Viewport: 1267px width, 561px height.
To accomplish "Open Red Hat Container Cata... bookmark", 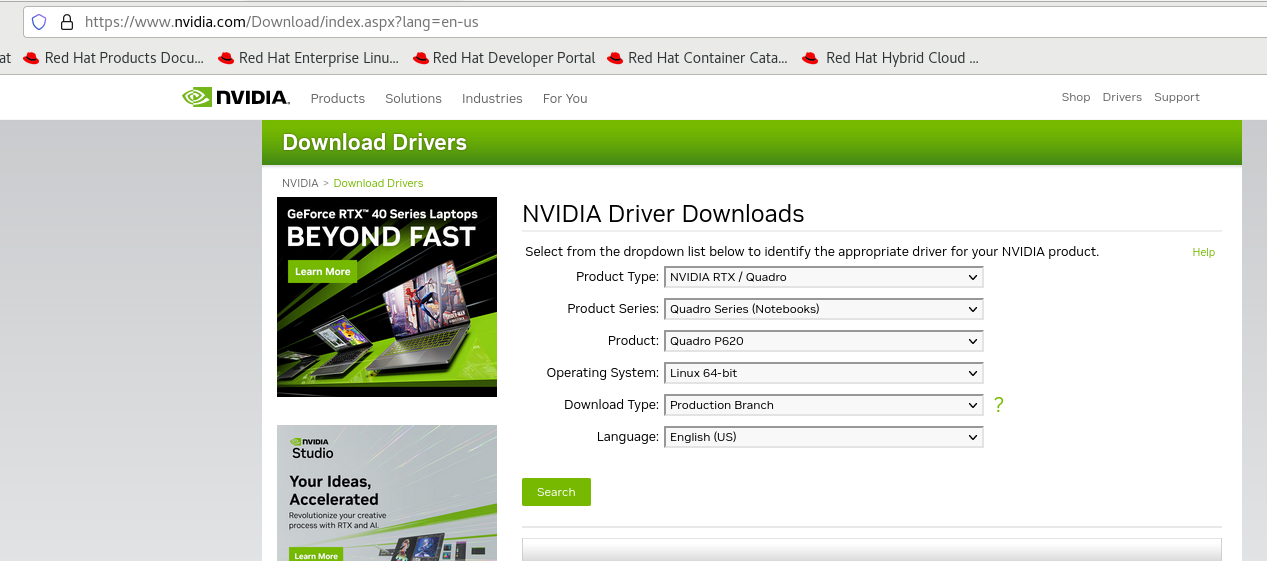I will [697, 58].
